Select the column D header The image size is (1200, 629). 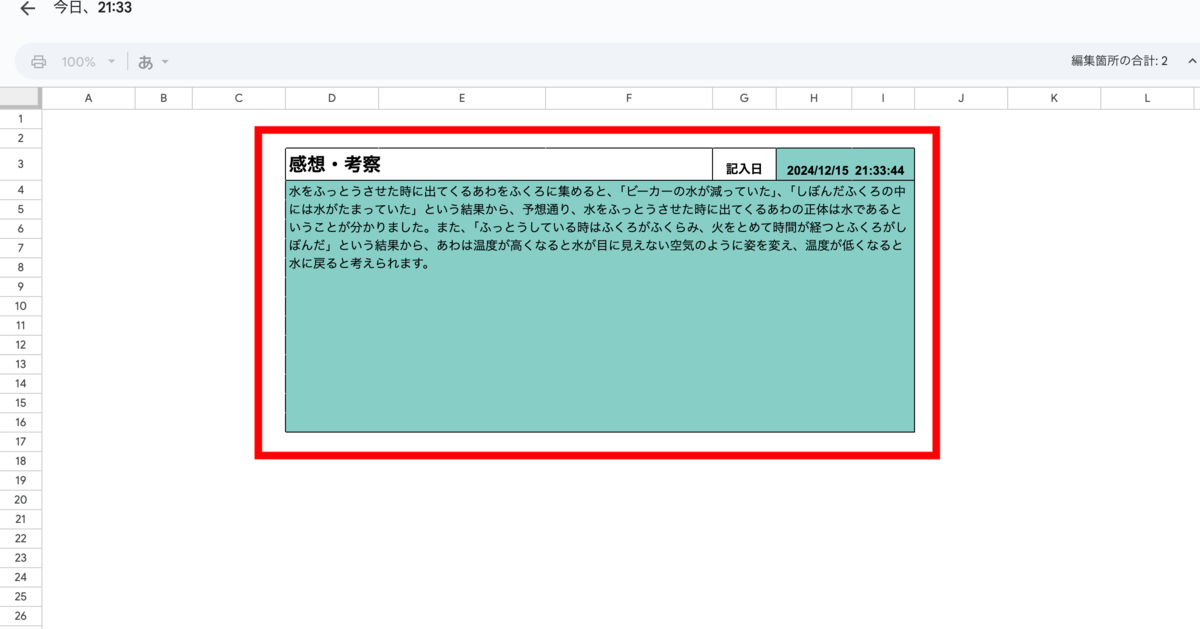click(x=332, y=98)
